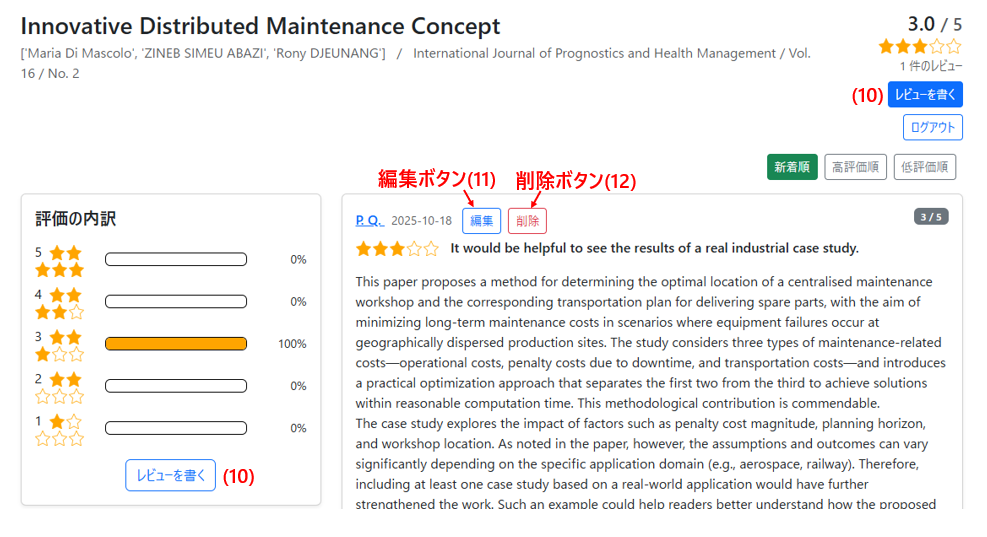Image resolution: width=987 pixels, height=537 pixels.
Task: Sort reviews by 新着順
Action: [793, 168]
